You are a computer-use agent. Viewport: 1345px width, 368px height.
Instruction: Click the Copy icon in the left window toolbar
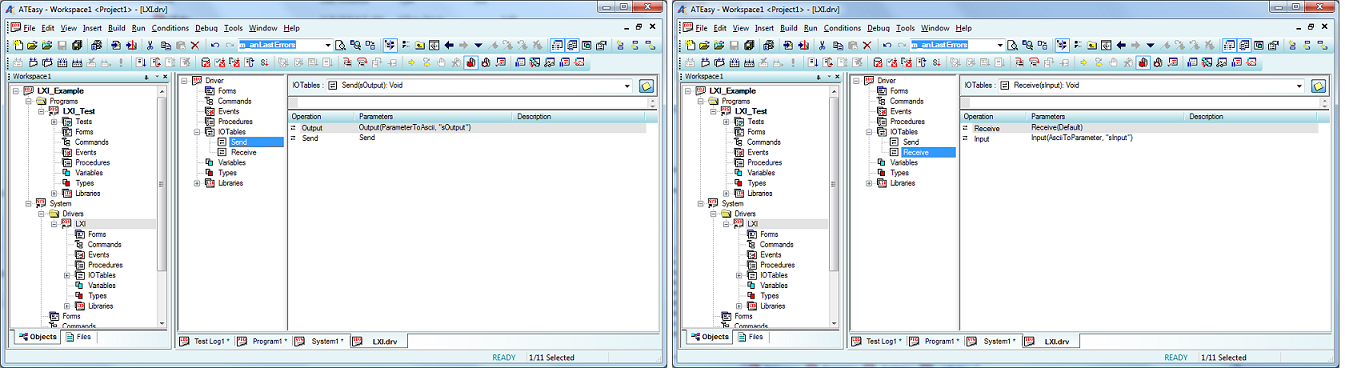click(x=165, y=45)
